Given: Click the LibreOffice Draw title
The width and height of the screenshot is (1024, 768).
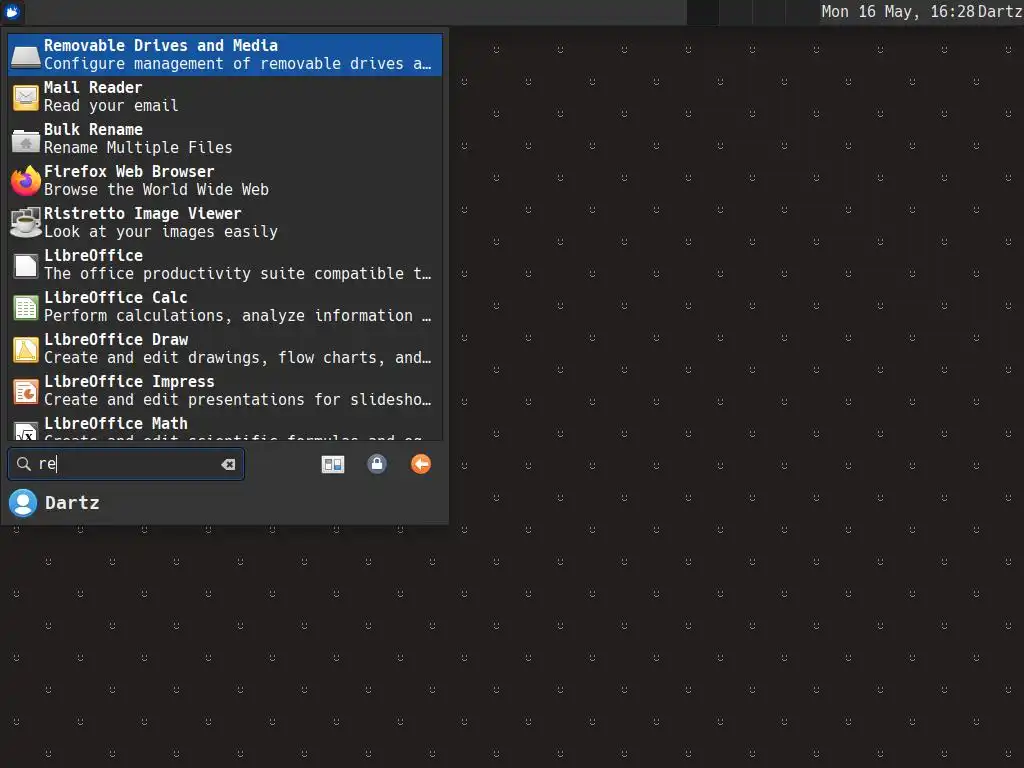Looking at the screenshot, I should coord(116,340).
